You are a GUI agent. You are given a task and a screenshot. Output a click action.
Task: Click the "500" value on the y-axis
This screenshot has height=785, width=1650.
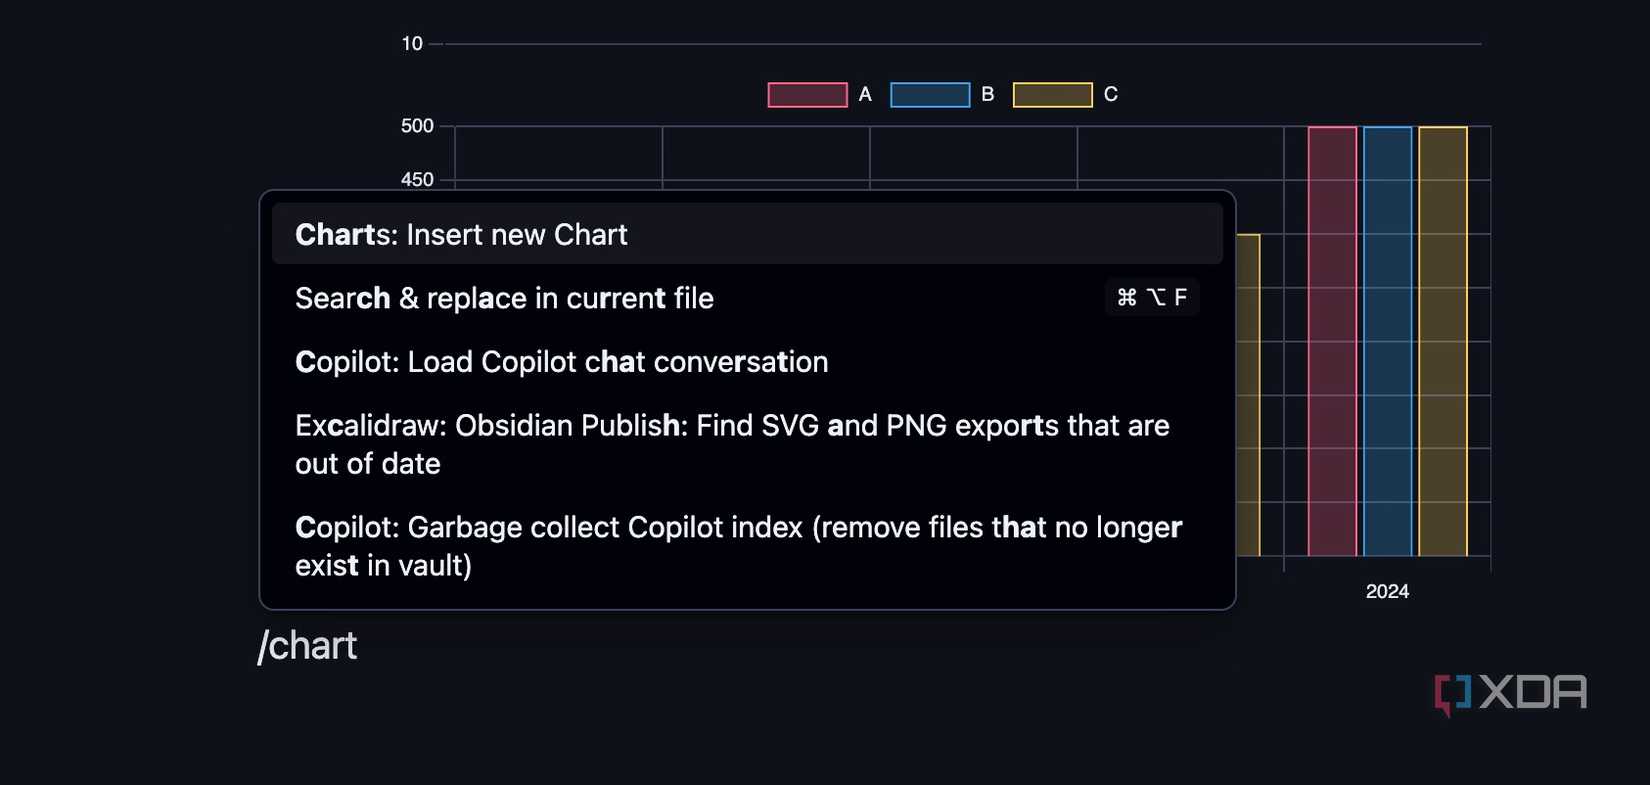pyautogui.click(x=417, y=124)
